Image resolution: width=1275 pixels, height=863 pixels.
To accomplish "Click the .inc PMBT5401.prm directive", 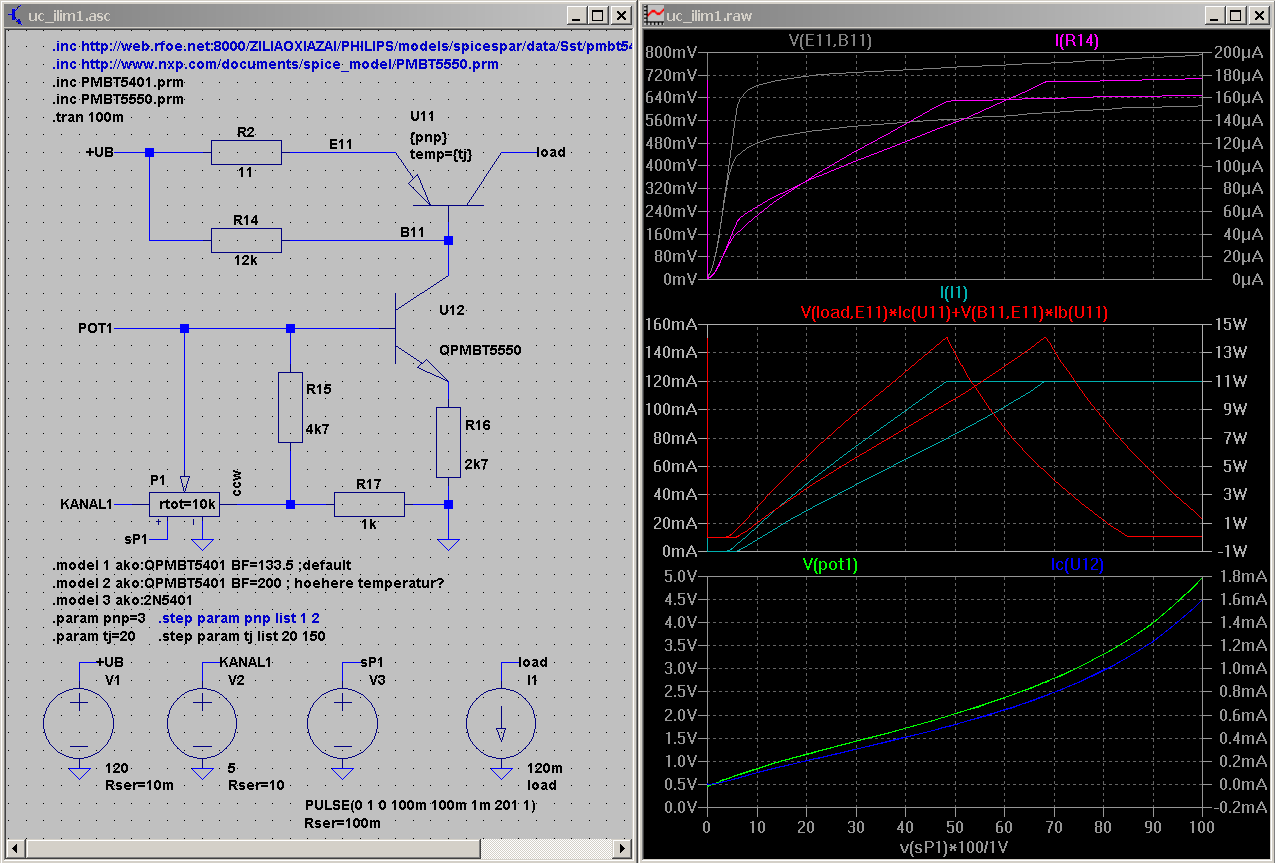I will tap(118, 82).
